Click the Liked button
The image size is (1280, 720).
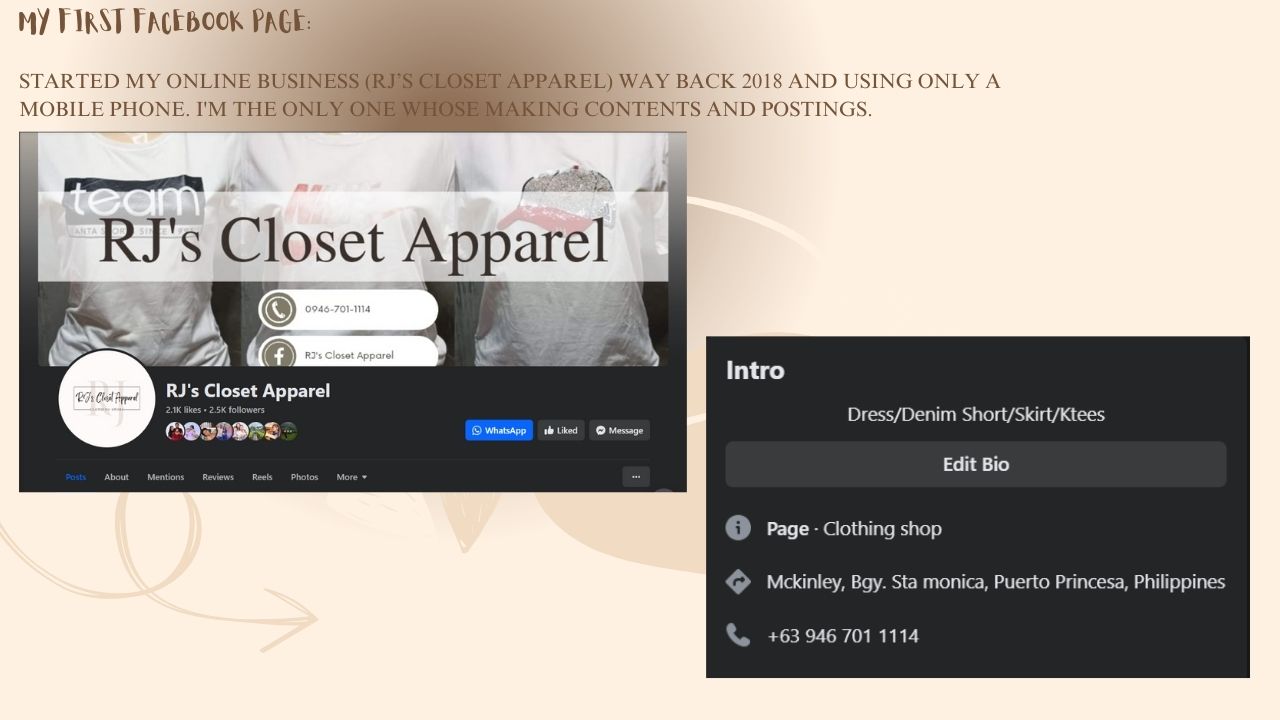pos(561,430)
